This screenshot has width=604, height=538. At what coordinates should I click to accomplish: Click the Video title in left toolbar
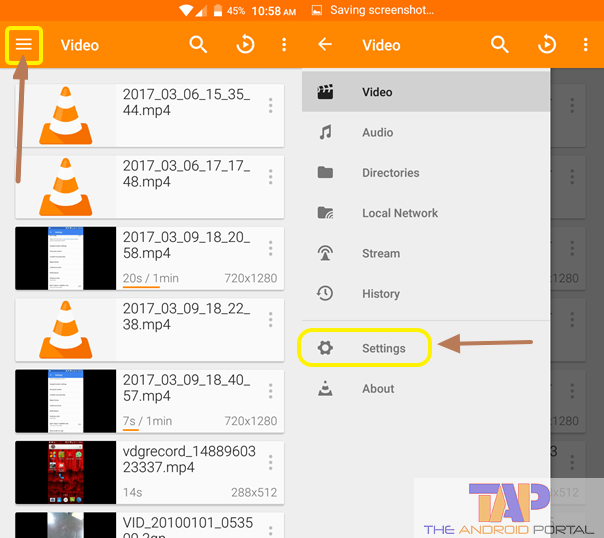80,45
